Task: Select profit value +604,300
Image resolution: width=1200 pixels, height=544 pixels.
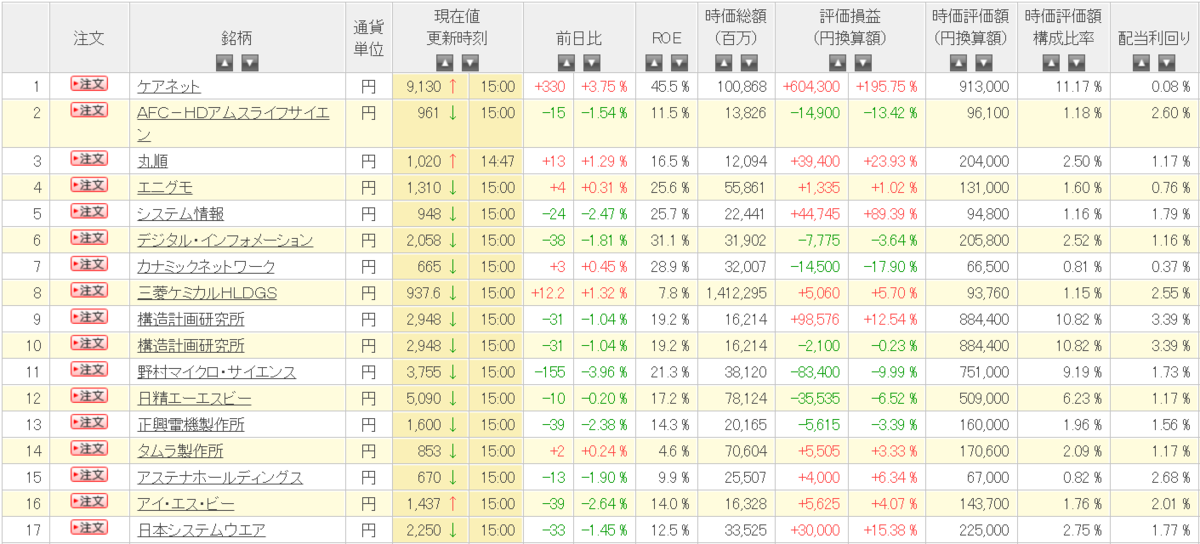Action: tap(812, 87)
